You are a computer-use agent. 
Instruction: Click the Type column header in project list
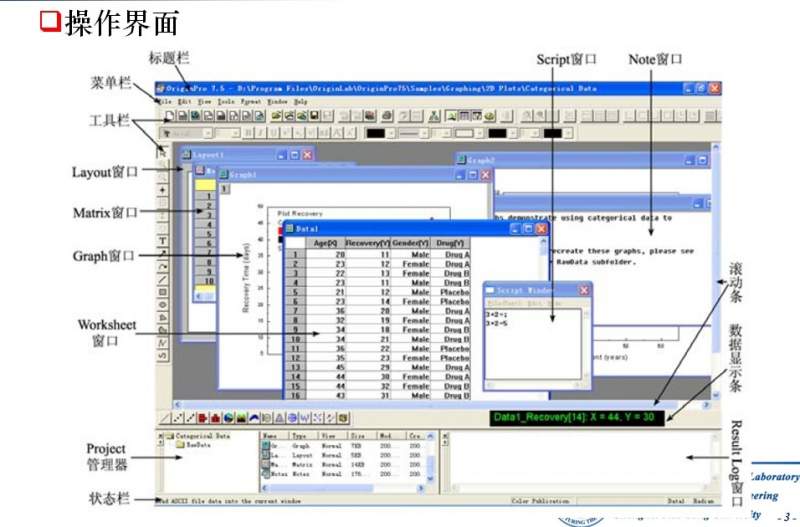(x=305, y=436)
